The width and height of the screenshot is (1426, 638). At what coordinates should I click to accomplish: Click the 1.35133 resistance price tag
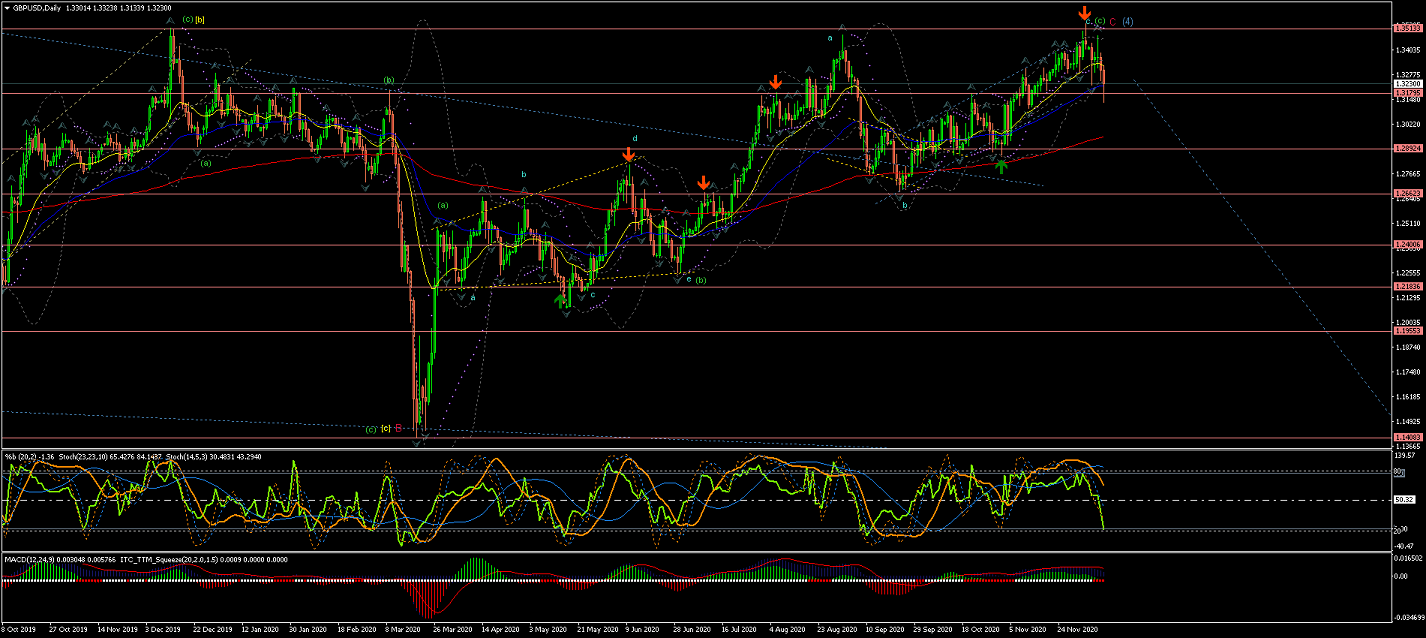click(x=1407, y=29)
